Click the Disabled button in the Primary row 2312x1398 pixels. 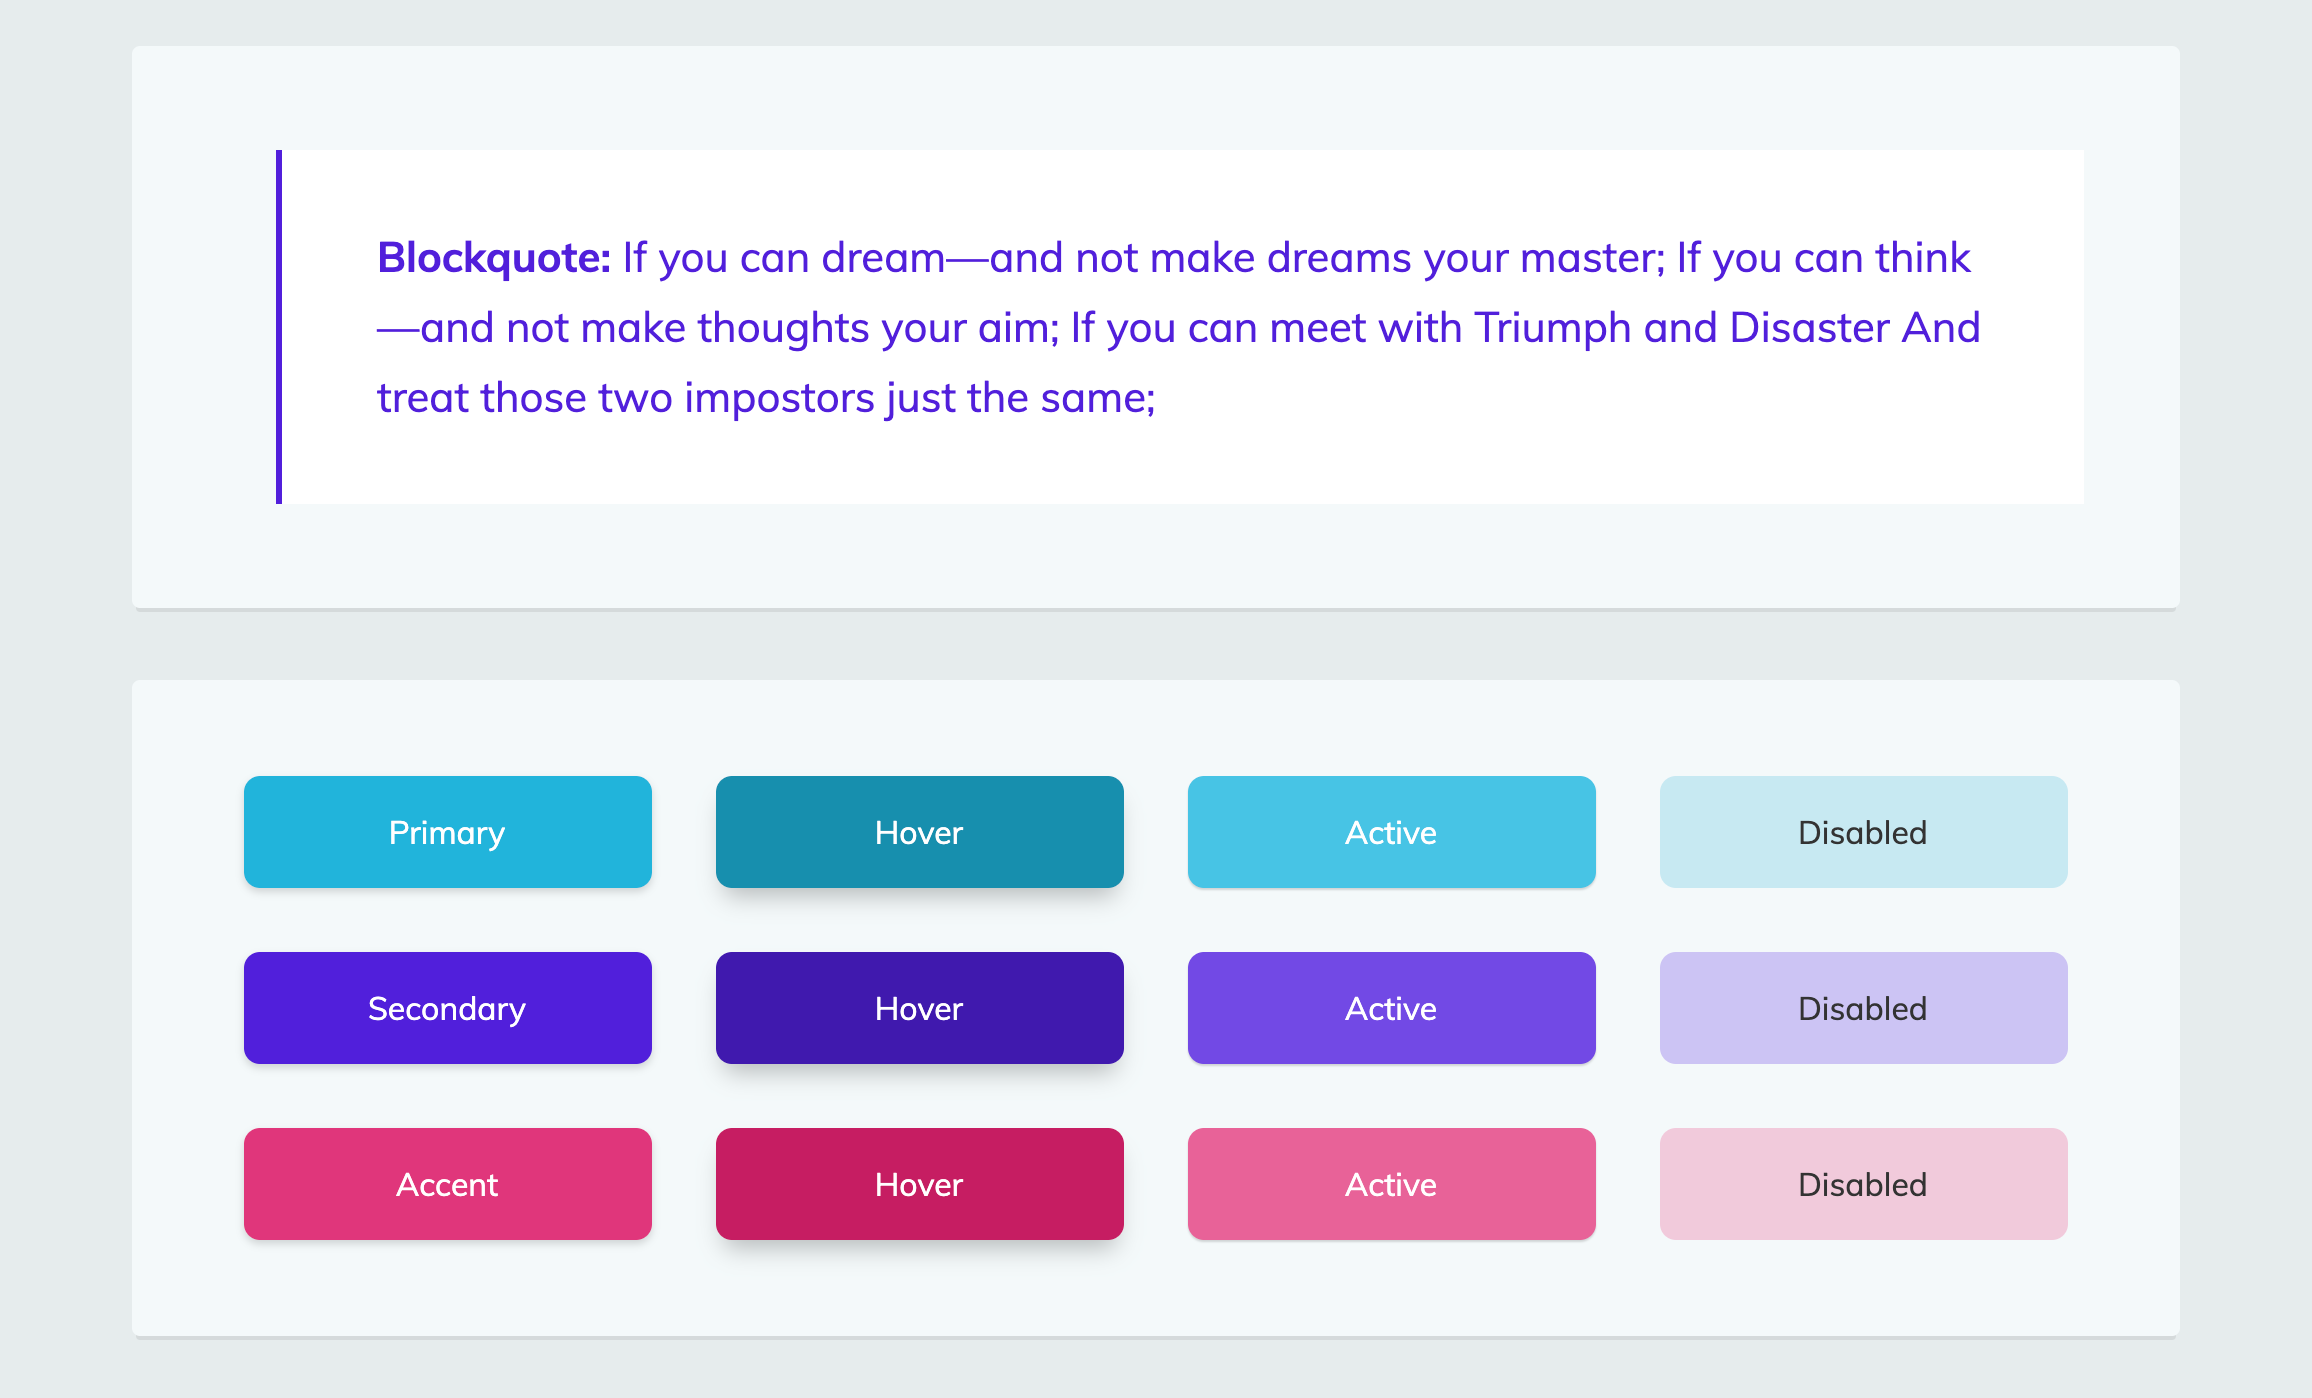coord(1862,831)
